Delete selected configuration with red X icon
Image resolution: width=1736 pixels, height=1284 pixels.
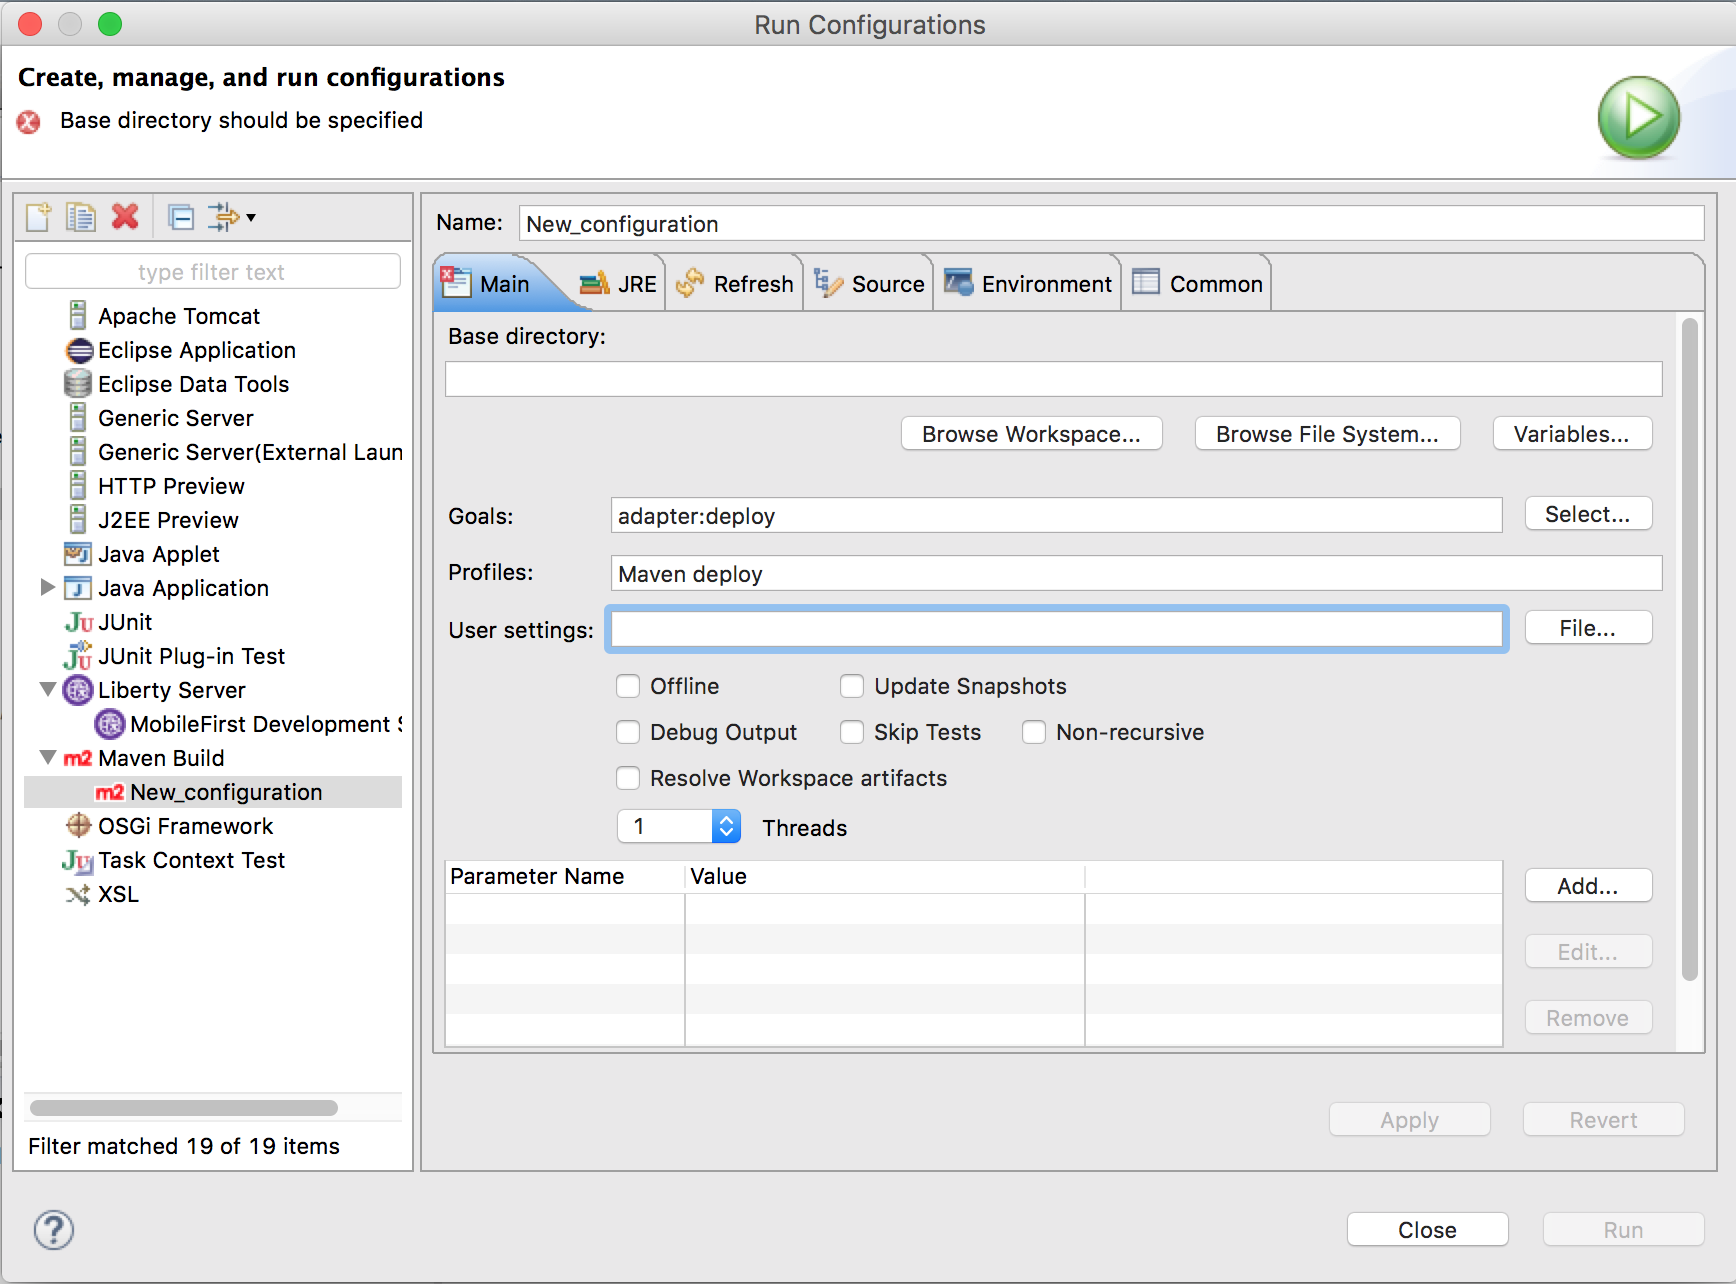point(125,217)
